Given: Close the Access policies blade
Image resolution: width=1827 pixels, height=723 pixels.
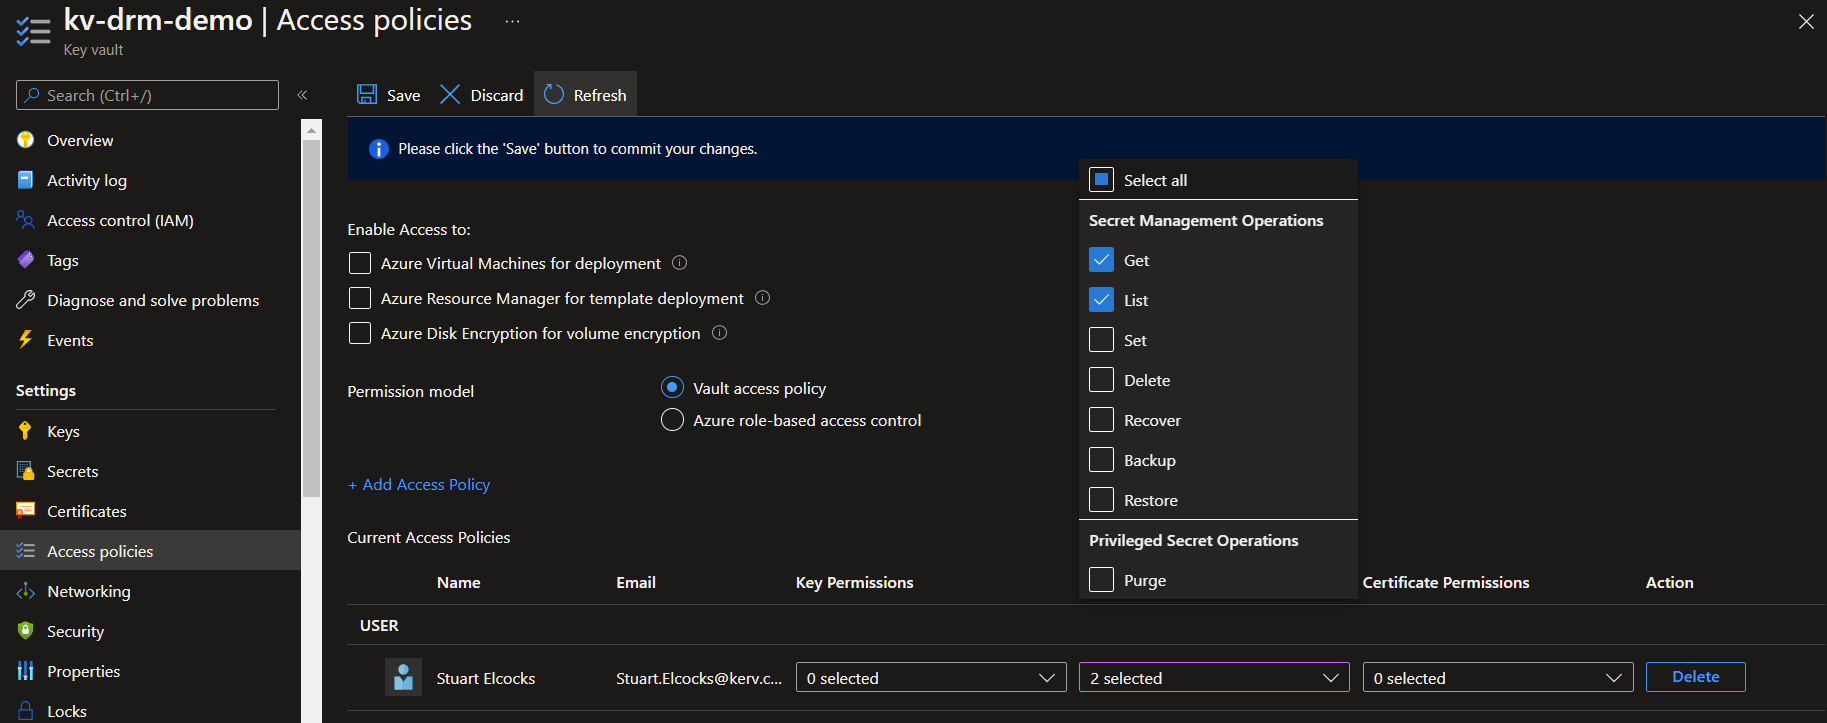Looking at the screenshot, I should [1806, 21].
